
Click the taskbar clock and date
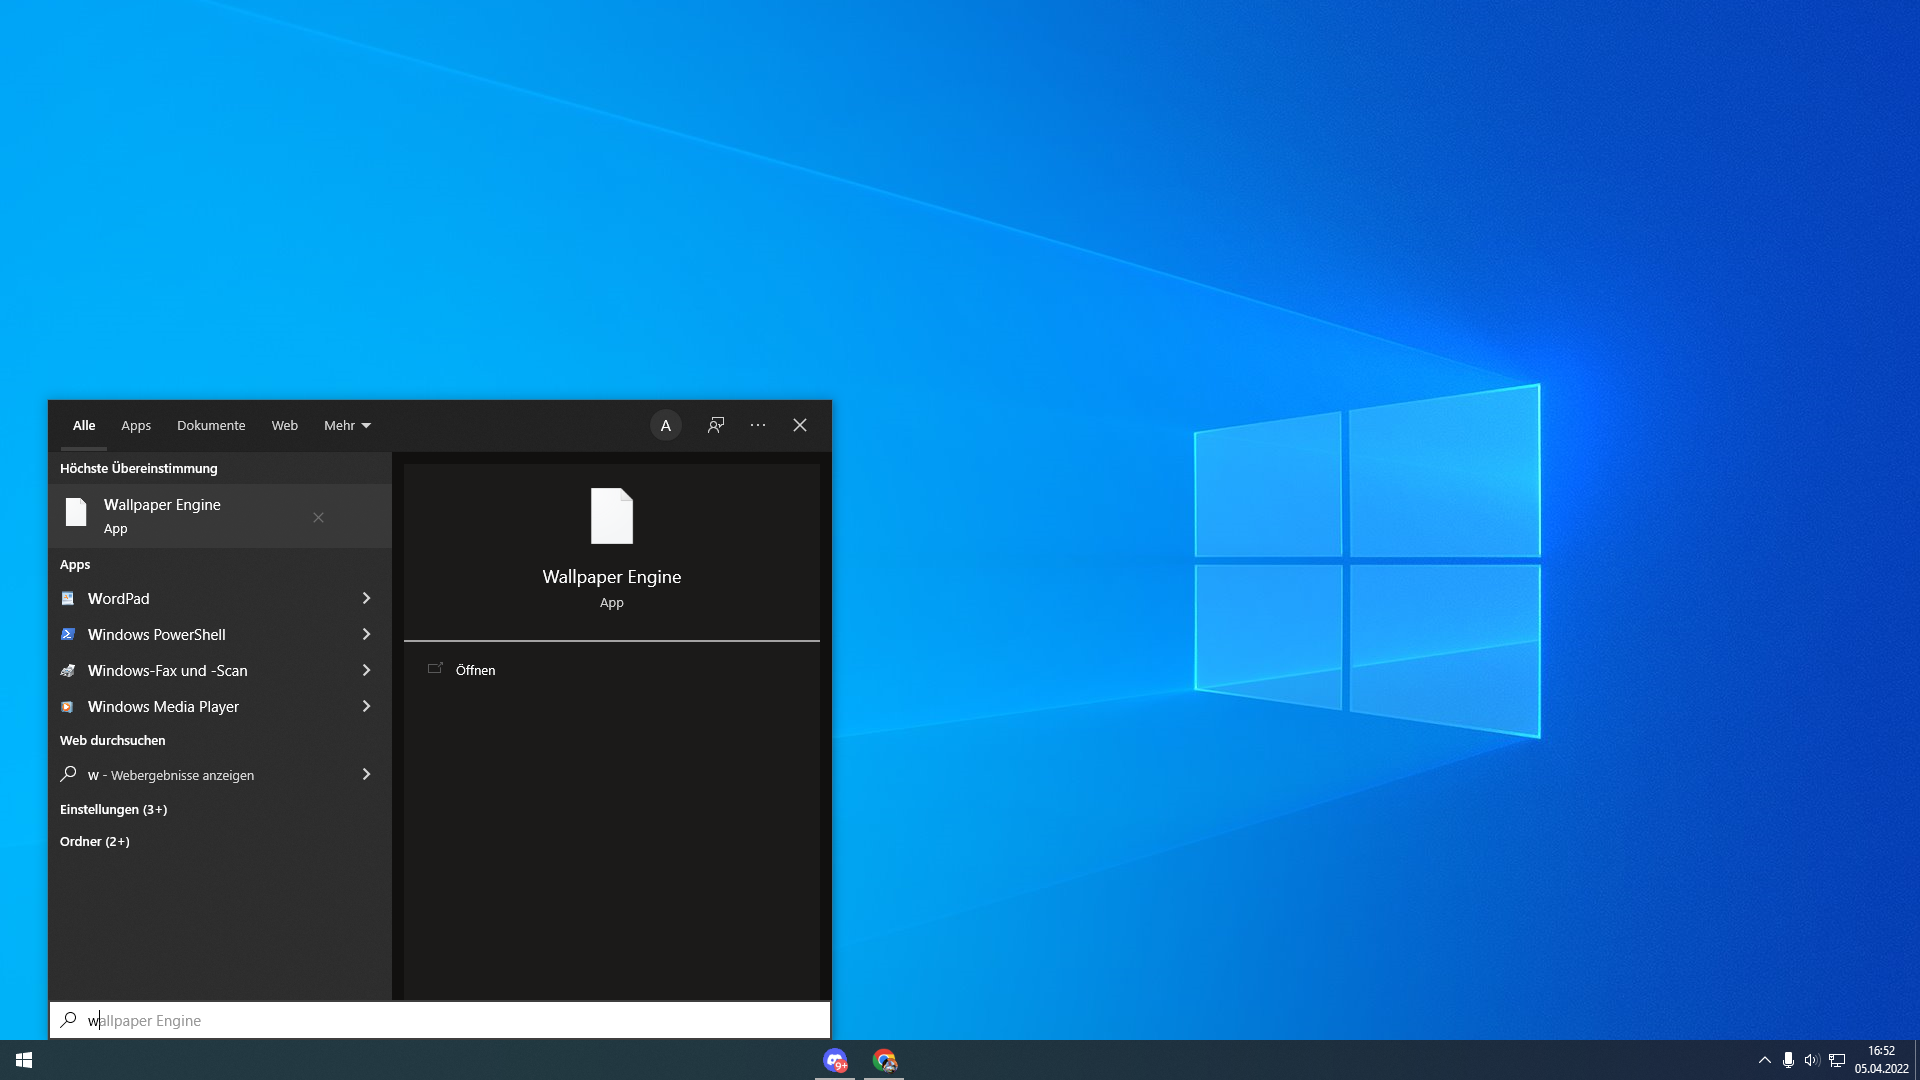coord(1881,1060)
